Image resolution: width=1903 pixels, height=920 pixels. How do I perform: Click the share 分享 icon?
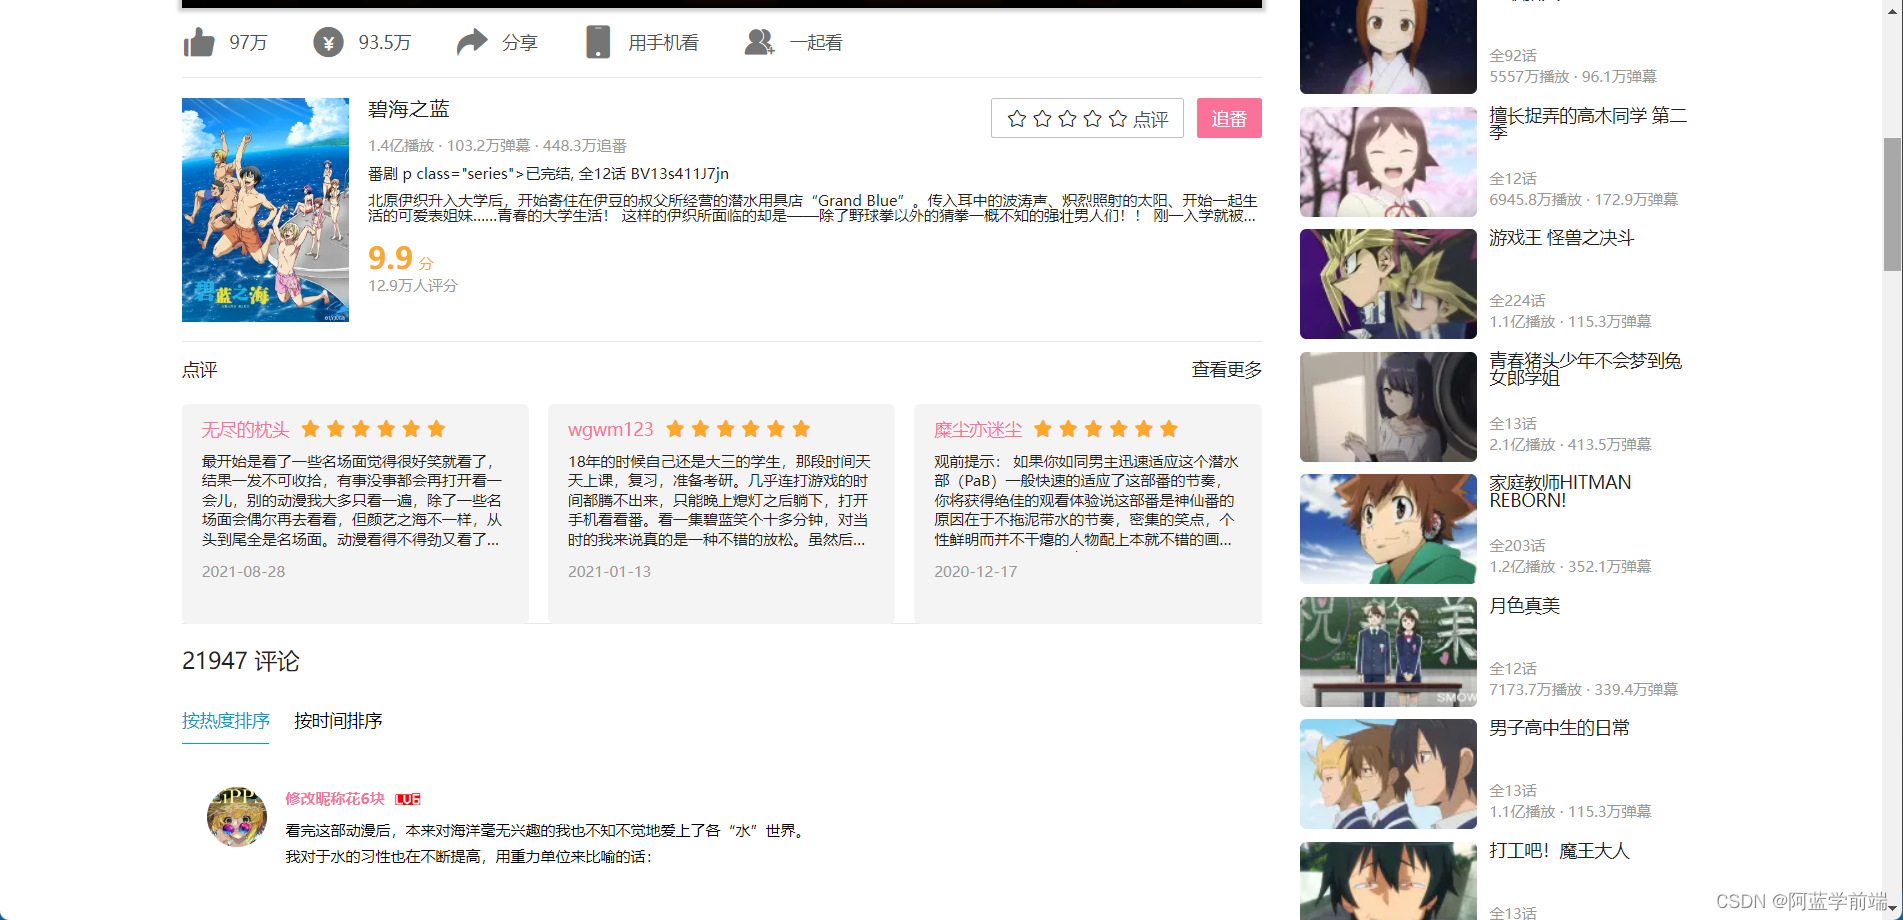(472, 42)
